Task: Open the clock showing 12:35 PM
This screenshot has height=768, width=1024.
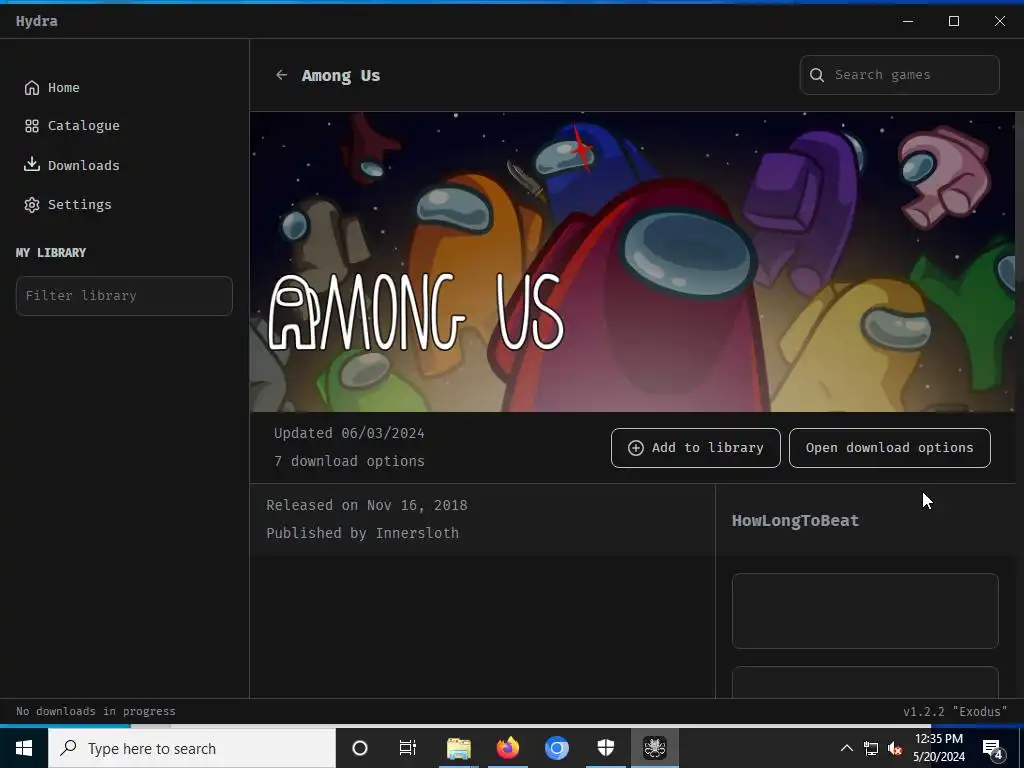Action: click(939, 748)
